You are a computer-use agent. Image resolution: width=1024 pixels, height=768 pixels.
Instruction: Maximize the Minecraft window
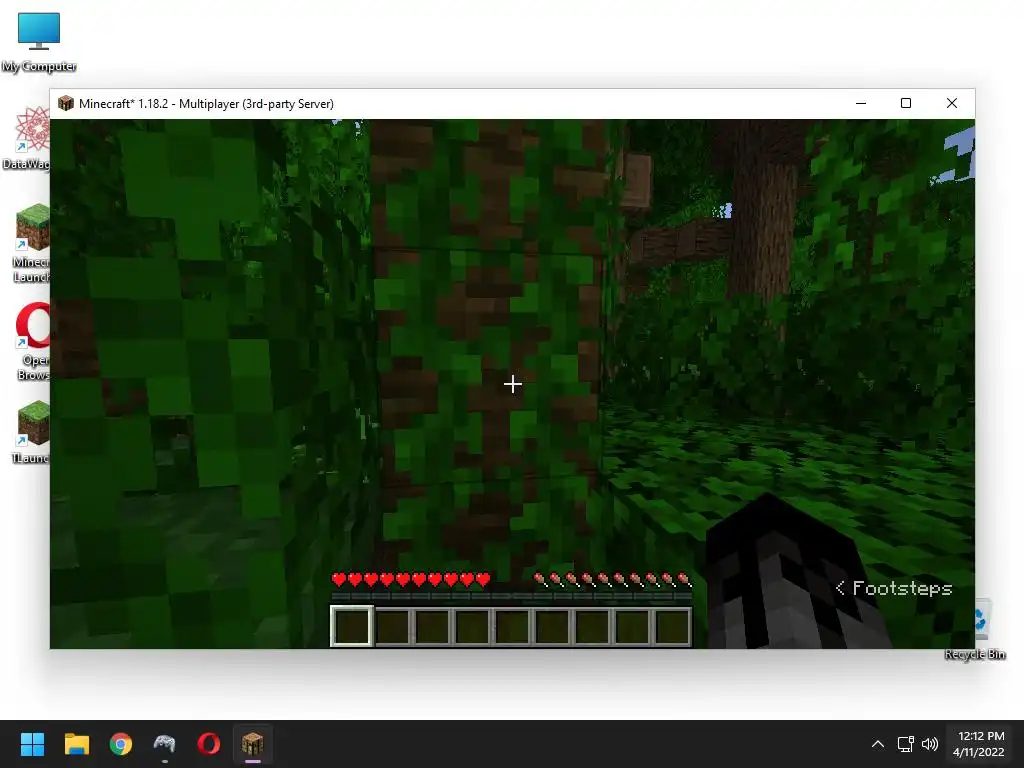click(906, 103)
